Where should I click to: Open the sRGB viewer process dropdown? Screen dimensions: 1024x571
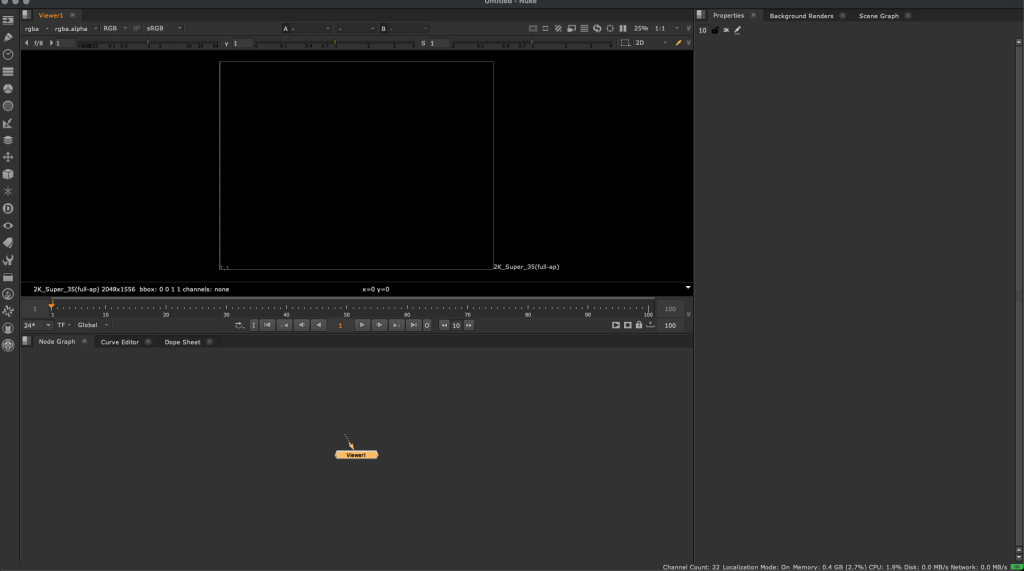tap(164, 29)
